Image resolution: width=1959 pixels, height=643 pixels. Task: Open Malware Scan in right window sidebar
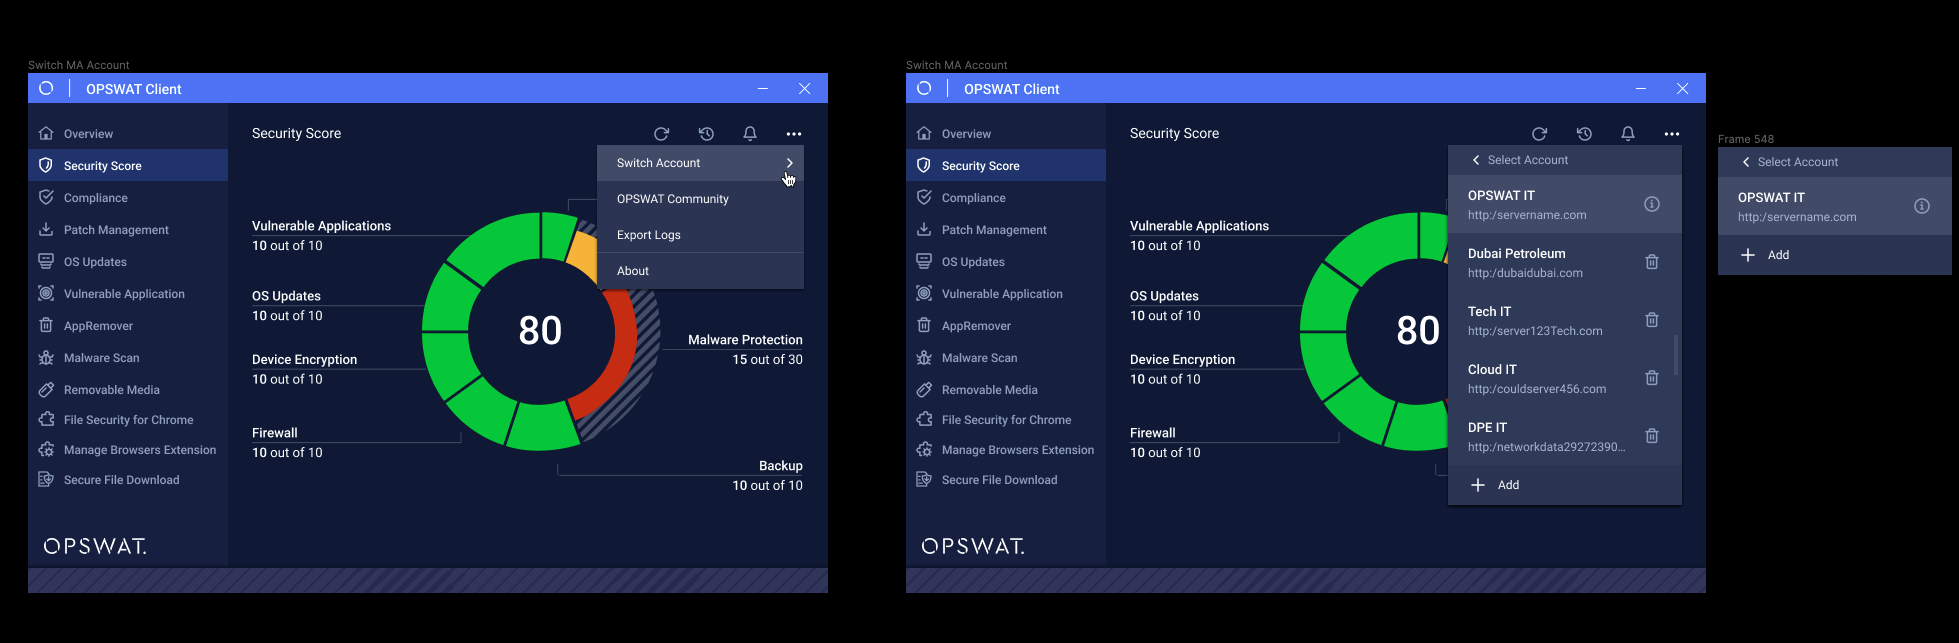1006,358
